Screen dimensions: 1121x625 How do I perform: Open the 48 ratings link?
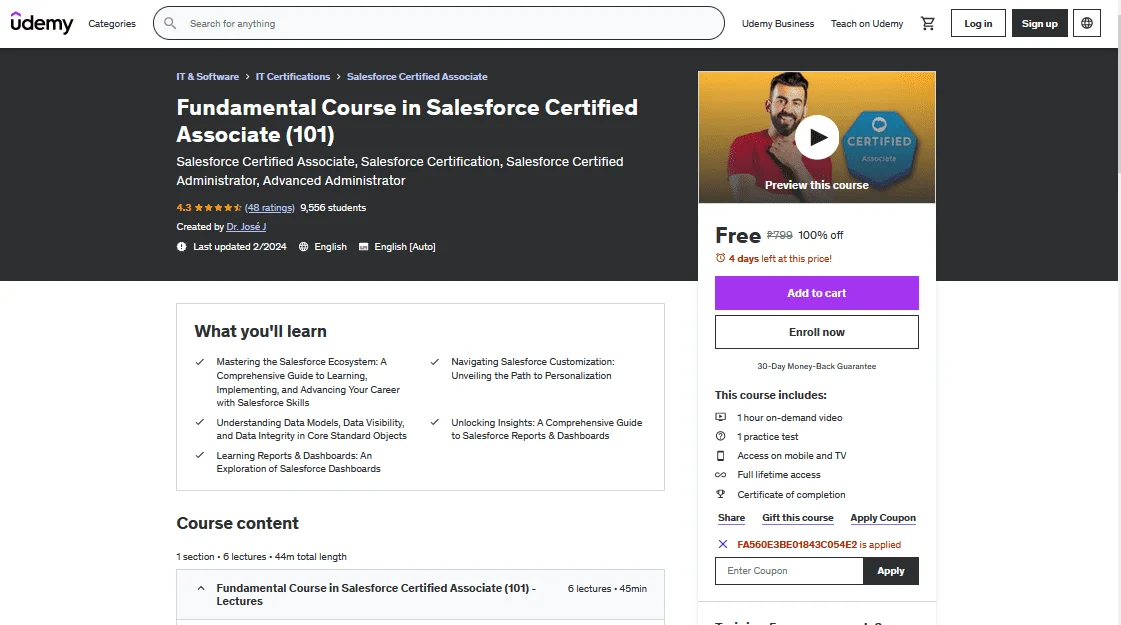[x=270, y=207]
